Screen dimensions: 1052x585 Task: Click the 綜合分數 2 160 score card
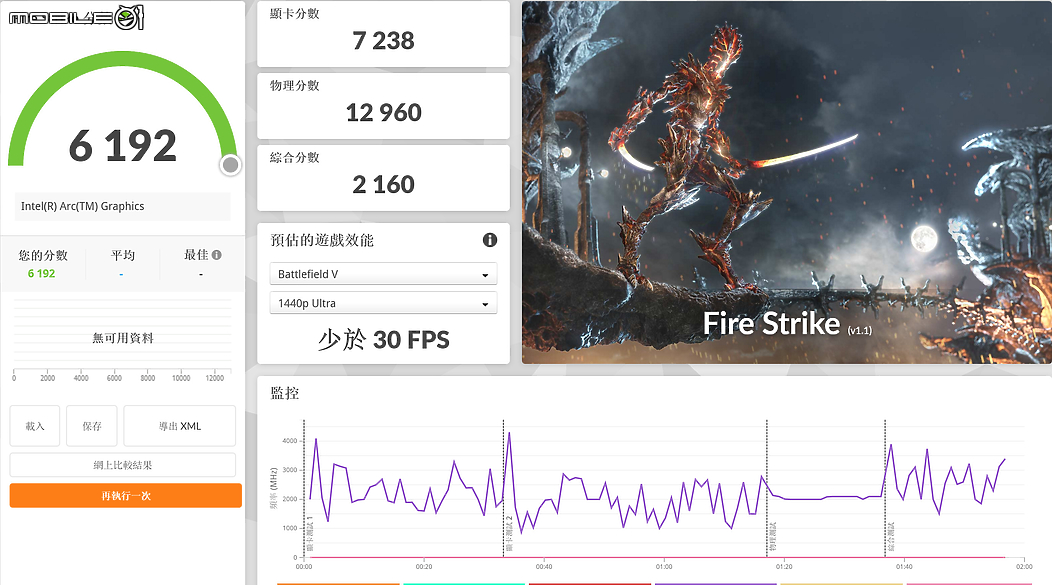383,178
